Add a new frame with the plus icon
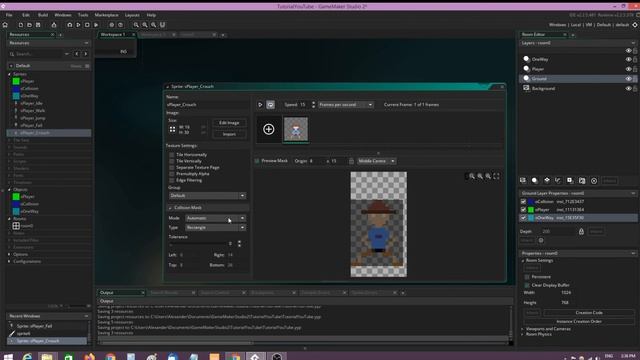The image size is (640, 360). pyautogui.click(x=269, y=129)
